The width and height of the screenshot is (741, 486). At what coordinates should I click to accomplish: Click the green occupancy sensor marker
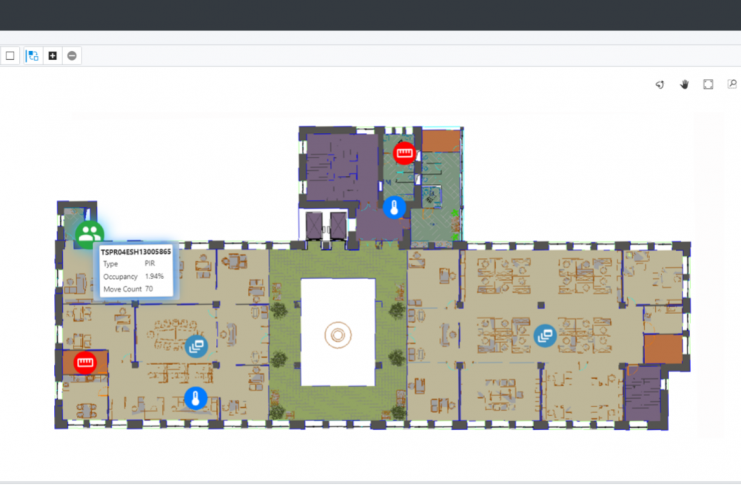89,234
